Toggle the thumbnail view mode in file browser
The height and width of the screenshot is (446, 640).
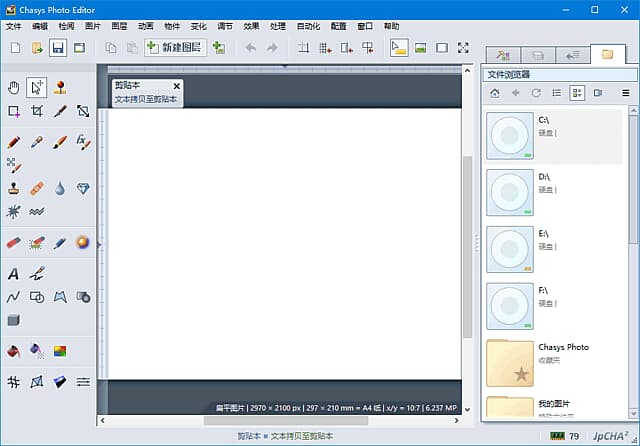[x=577, y=93]
